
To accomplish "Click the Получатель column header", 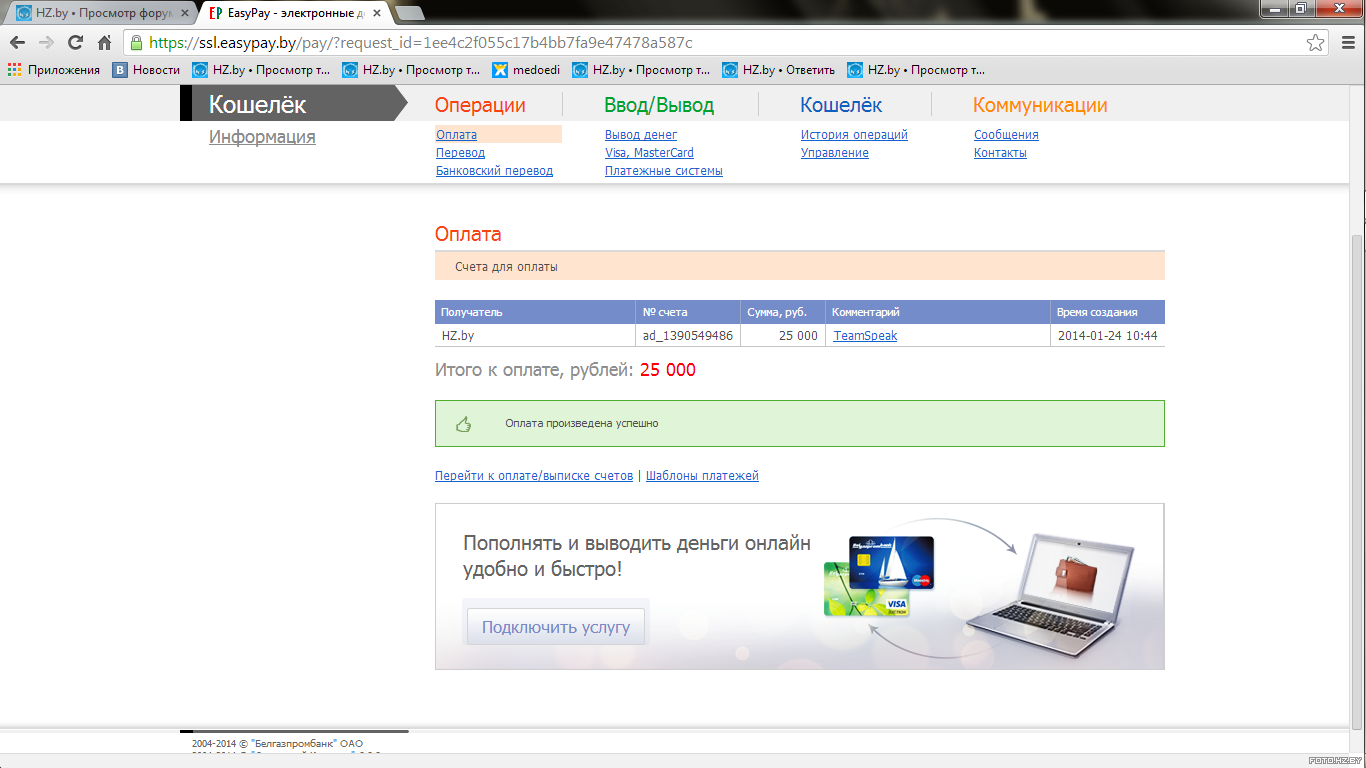I will pyautogui.click(x=535, y=312).
